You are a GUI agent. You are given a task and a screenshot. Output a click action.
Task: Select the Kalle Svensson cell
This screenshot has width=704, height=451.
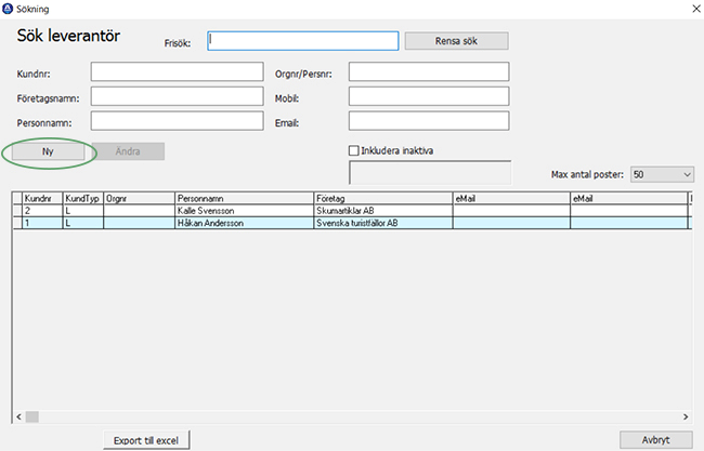click(244, 211)
